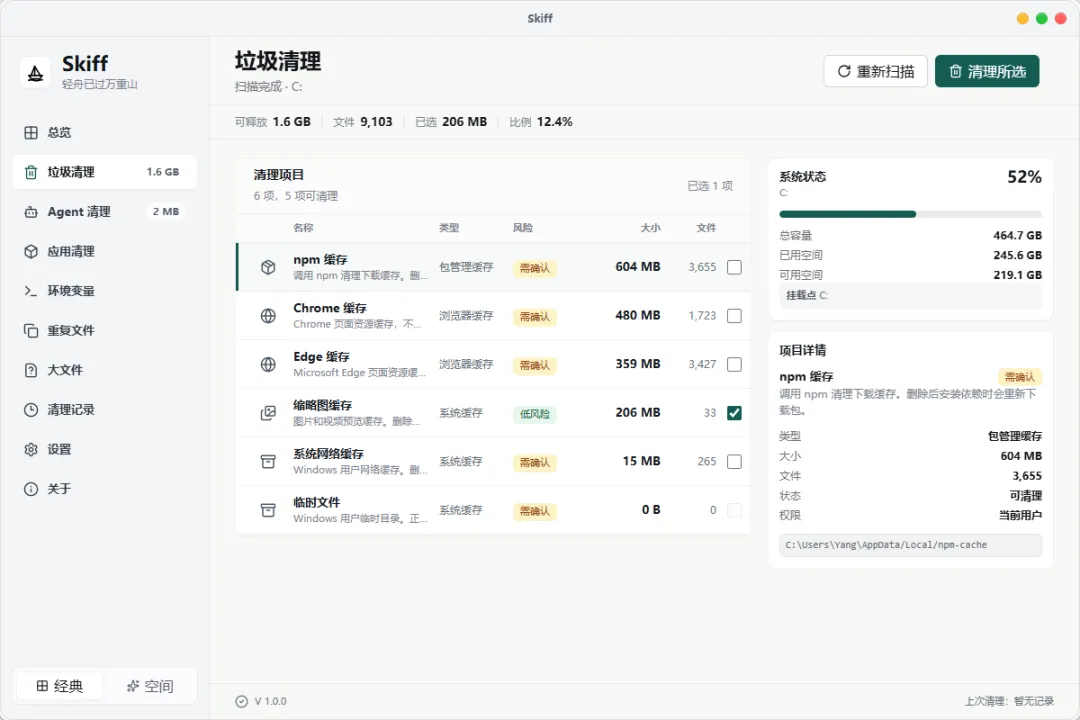Click the 重新扫描 button
Image resolution: width=1080 pixels, height=720 pixels.
pyautogui.click(x=875, y=72)
